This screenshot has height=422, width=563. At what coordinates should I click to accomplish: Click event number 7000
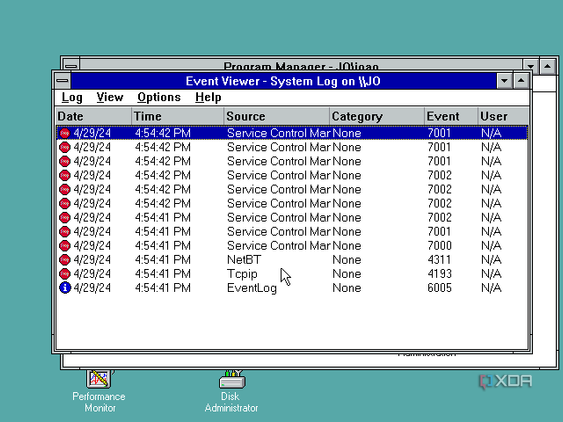[x=439, y=246]
